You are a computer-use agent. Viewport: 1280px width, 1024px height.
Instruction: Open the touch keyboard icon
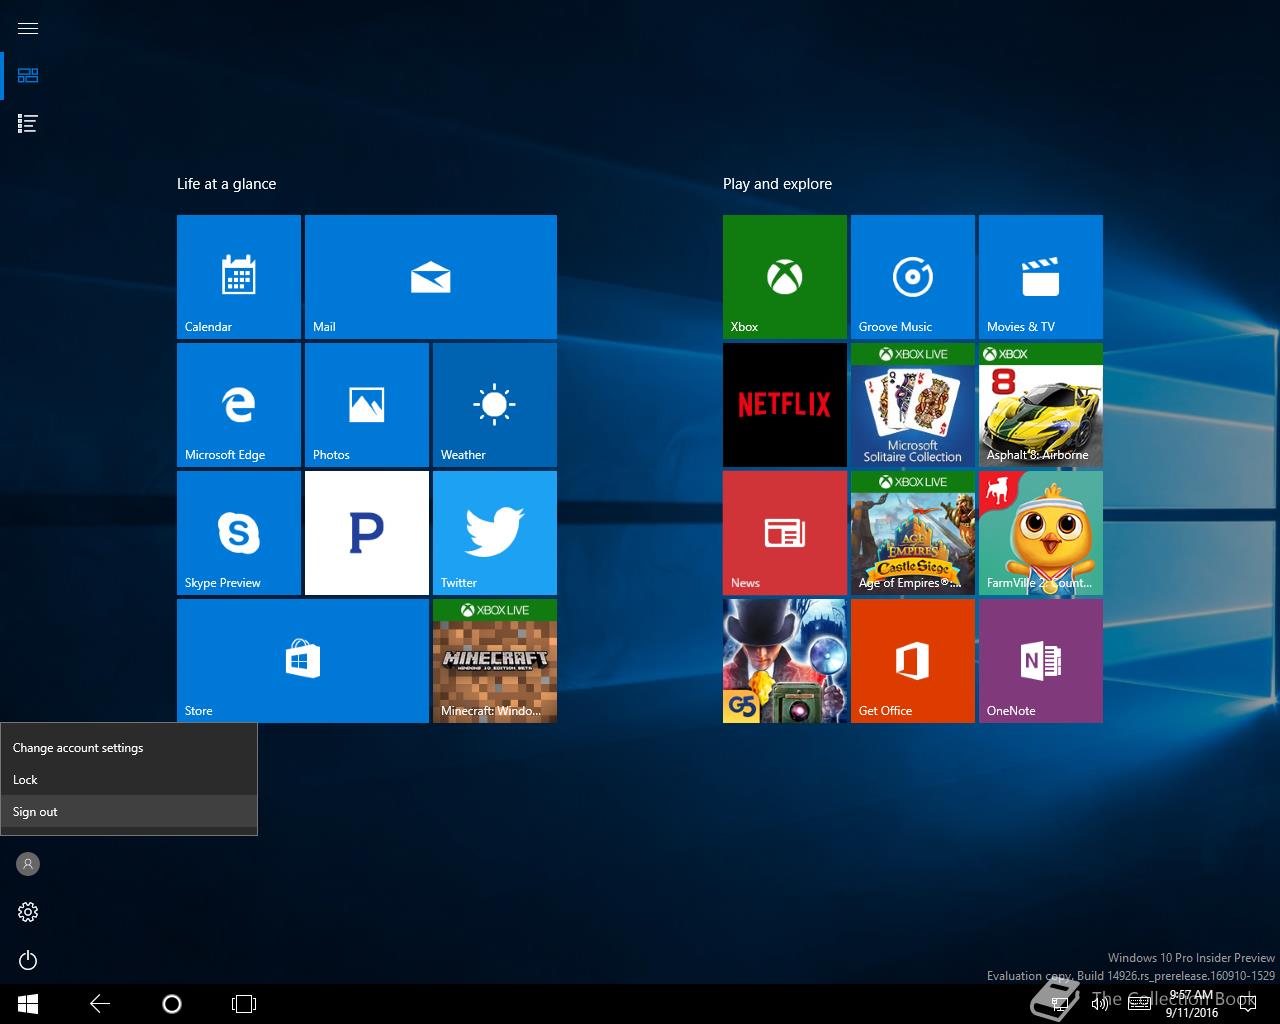click(1139, 1003)
